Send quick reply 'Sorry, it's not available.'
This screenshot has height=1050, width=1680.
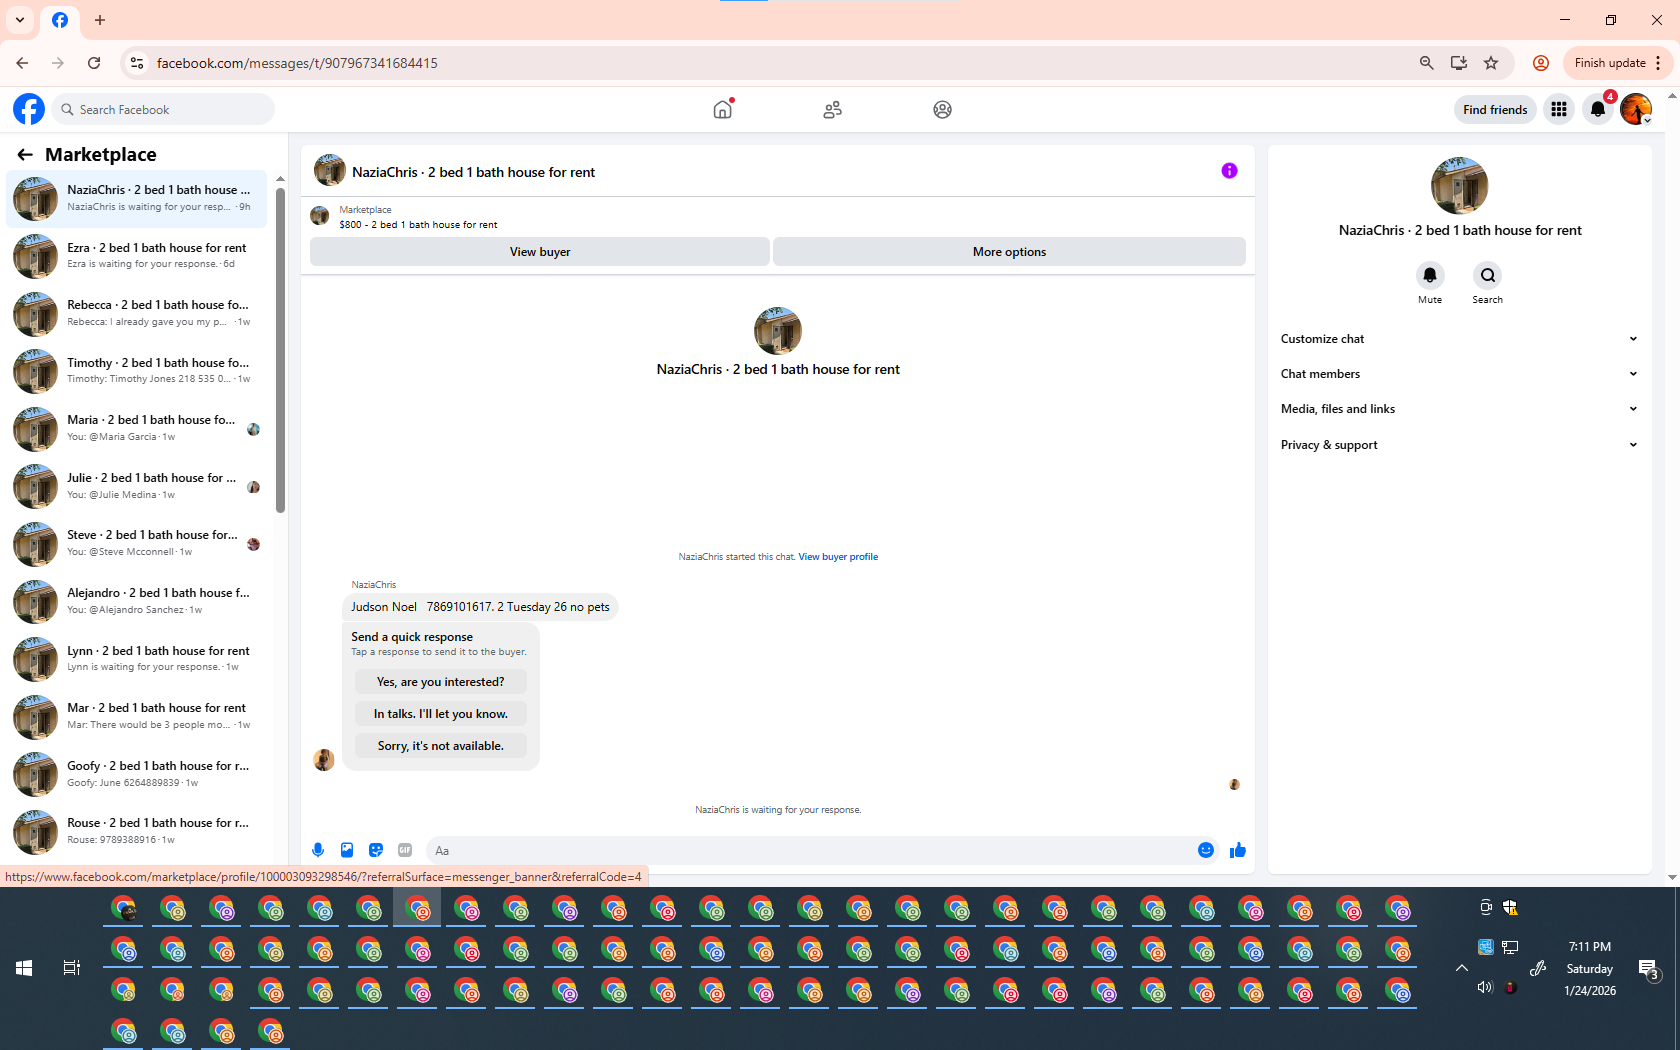(x=441, y=746)
